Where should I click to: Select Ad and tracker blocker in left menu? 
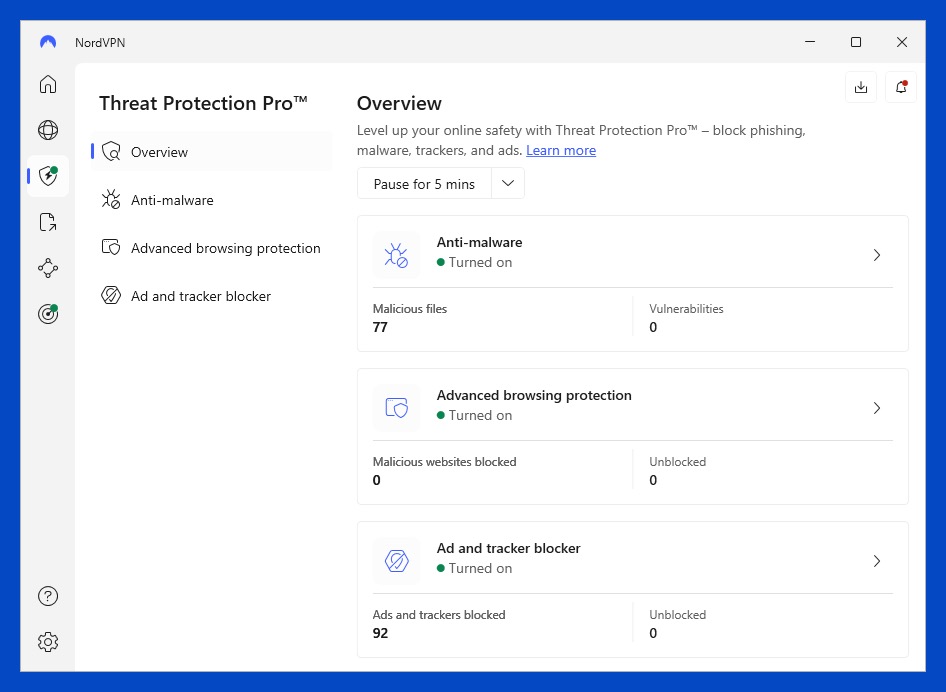pyautogui.click(x=211, y=296)
